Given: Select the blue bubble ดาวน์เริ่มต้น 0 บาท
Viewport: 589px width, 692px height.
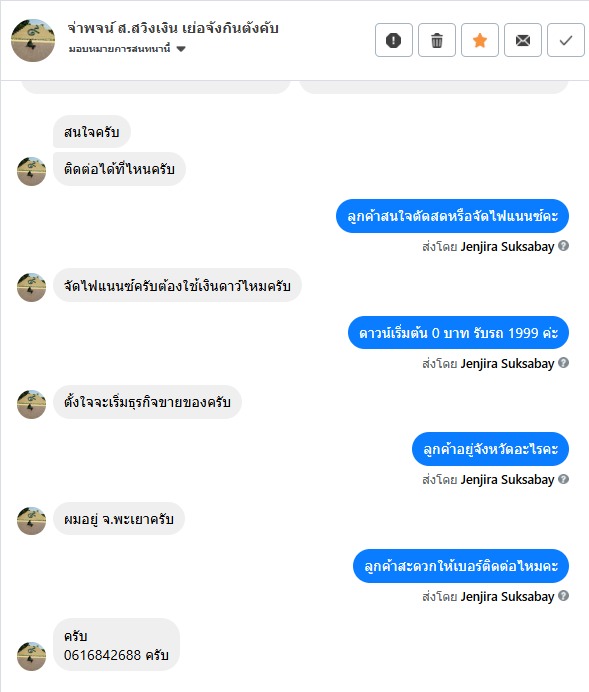Looking at the screenshot, I should click(x=458, y=333).
